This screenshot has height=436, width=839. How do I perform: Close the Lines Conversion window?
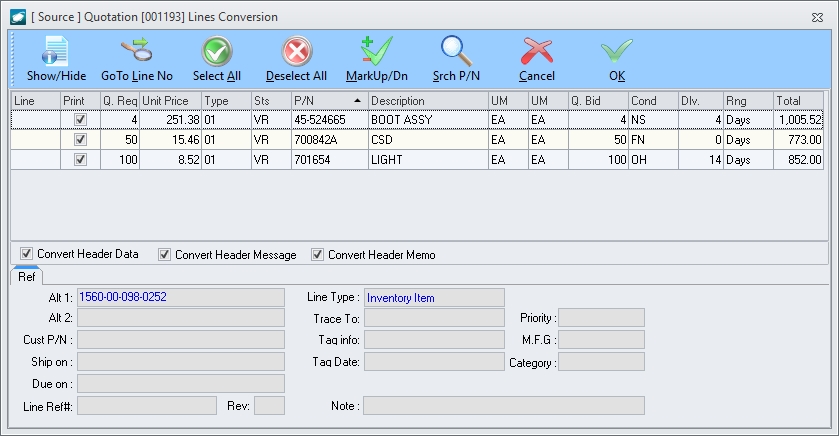click(x=817, y=17)
